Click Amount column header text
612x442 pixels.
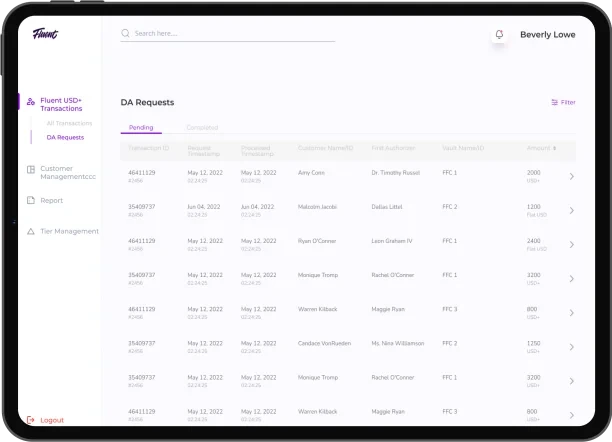(538, 148)
